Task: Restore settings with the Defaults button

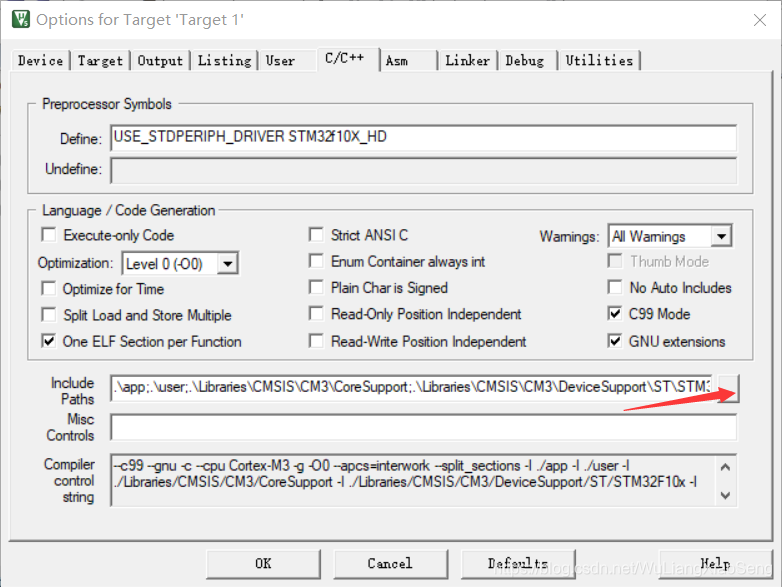Action: coord(518,564)
